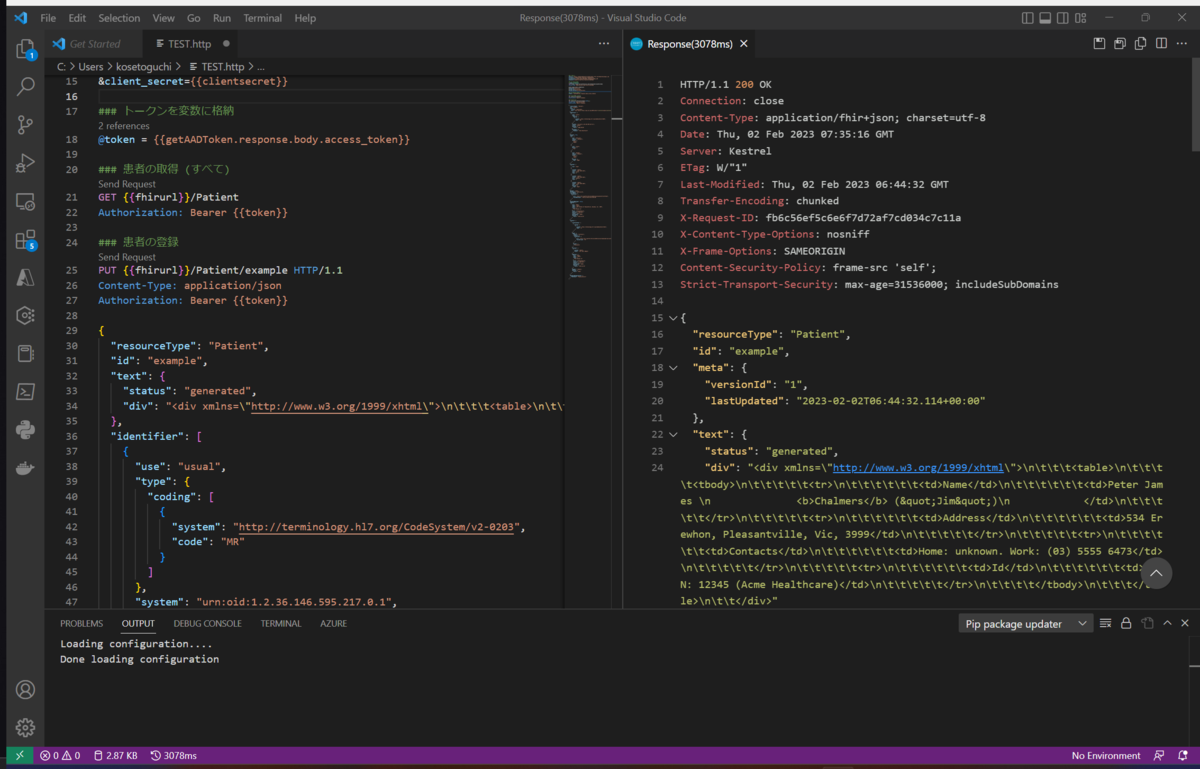Open the notebook-like icon in activity bar
The height and width of the screenshot is (769, 1200).
click(x=26, y=354)
